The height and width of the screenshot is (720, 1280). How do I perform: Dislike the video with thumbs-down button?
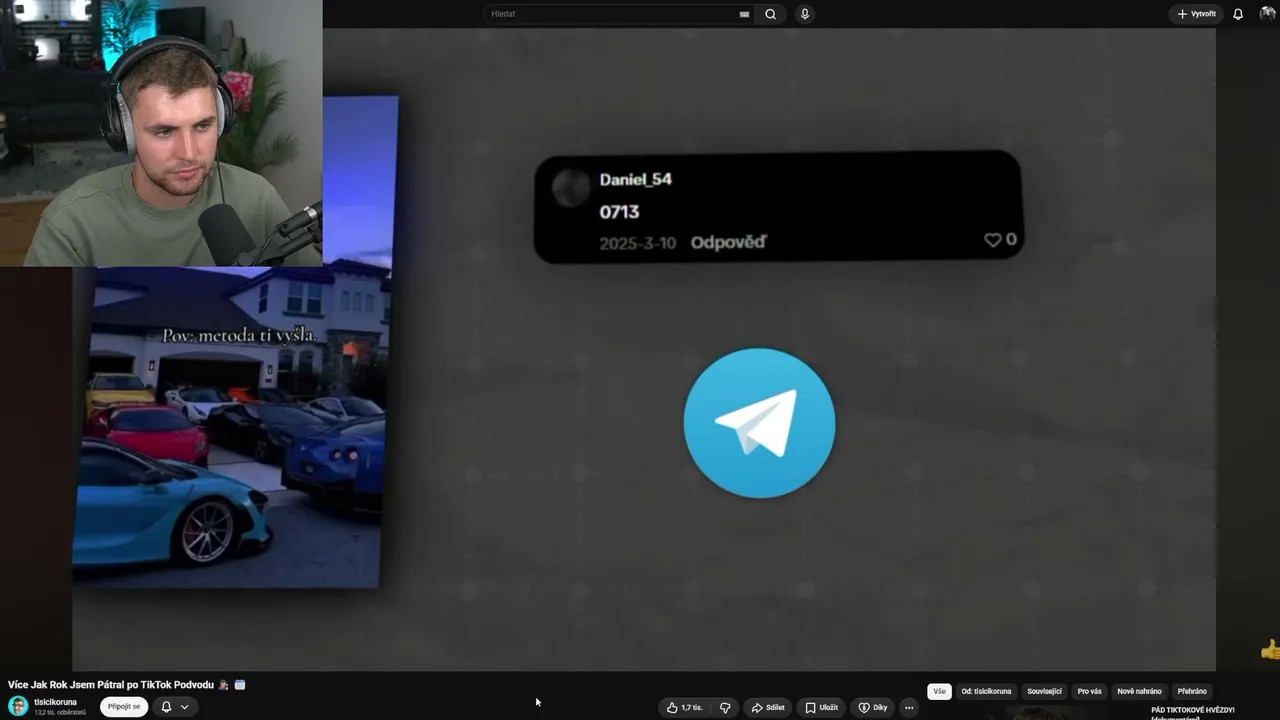coord(725,707)
